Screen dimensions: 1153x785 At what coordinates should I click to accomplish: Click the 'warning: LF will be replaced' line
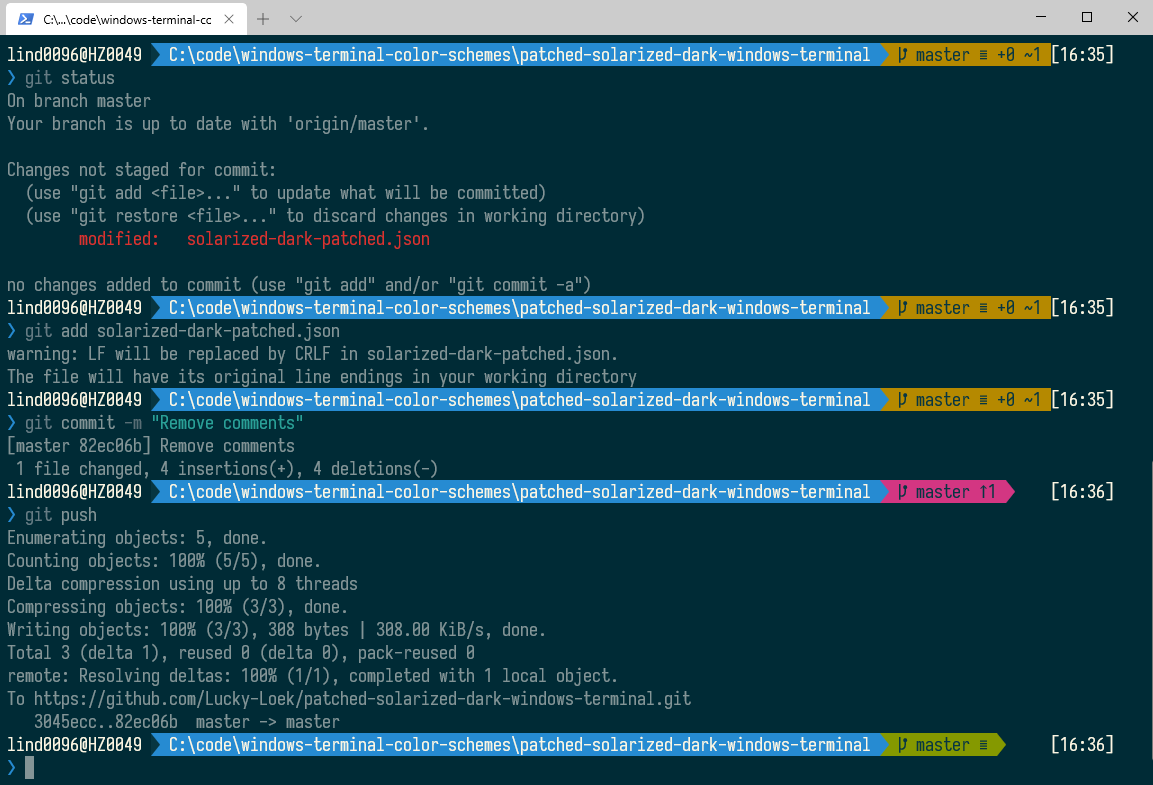[x=313, y=354]
